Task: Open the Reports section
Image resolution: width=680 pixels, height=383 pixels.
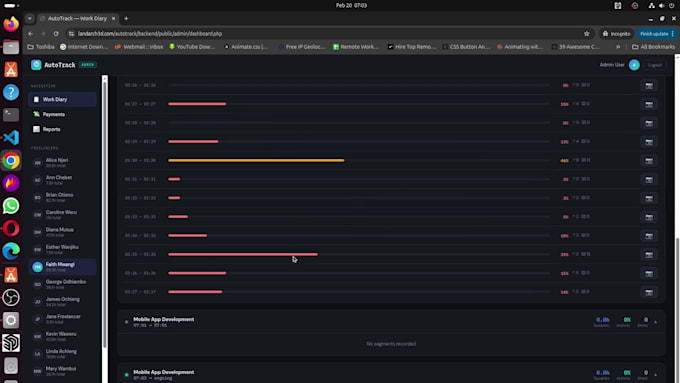Action: click(62, 129)
